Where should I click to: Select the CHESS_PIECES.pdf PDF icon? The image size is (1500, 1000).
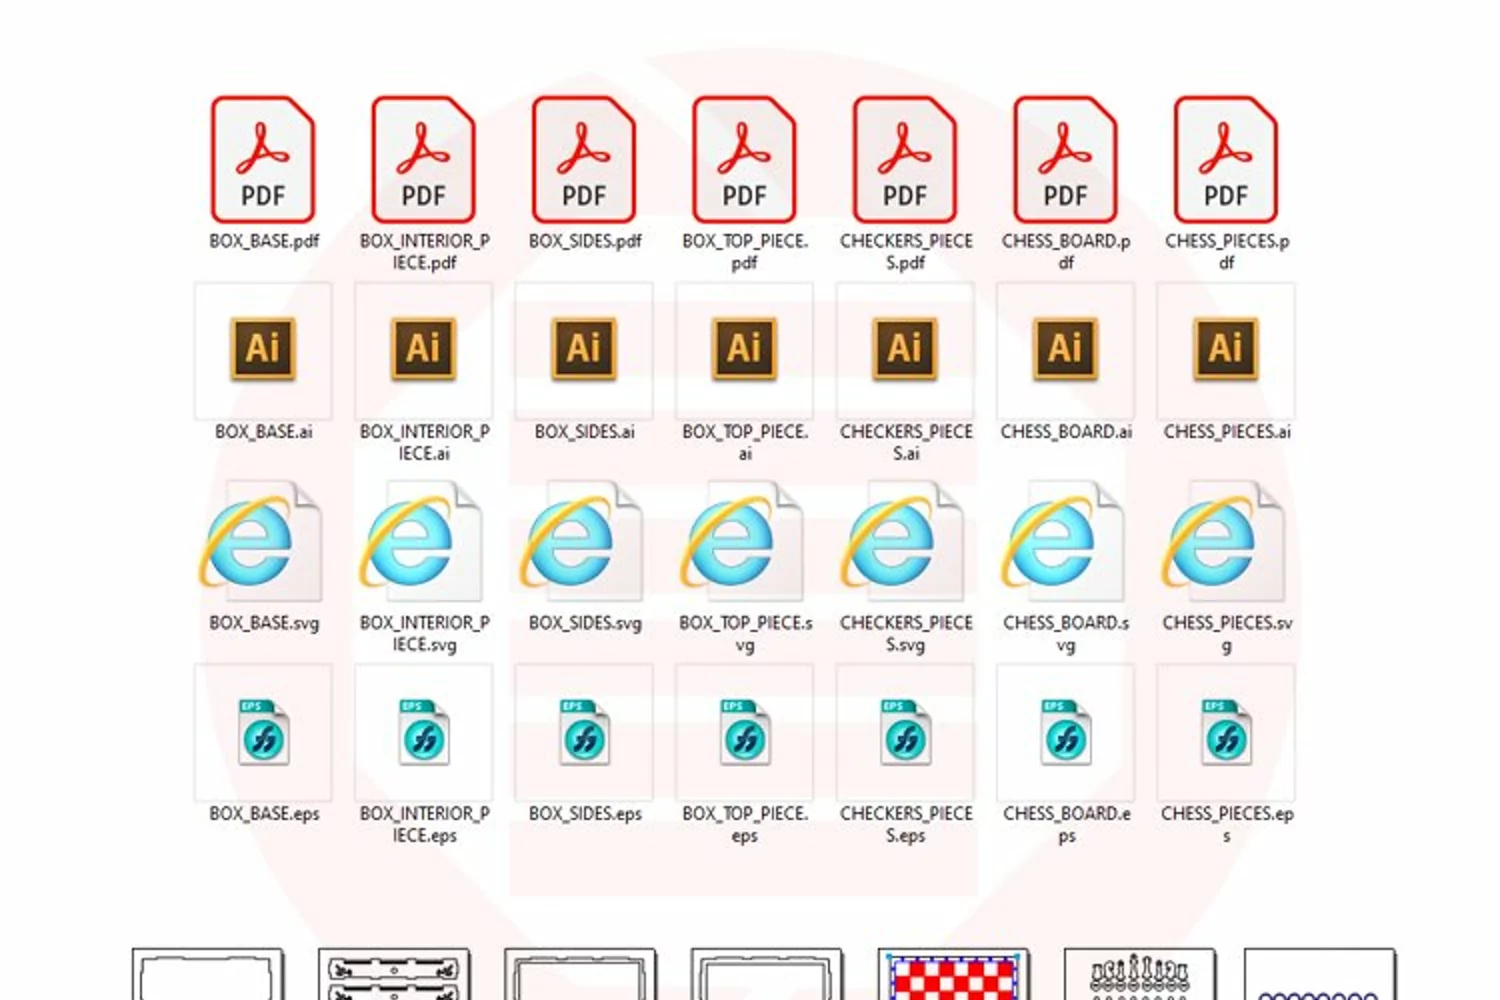1226,159
